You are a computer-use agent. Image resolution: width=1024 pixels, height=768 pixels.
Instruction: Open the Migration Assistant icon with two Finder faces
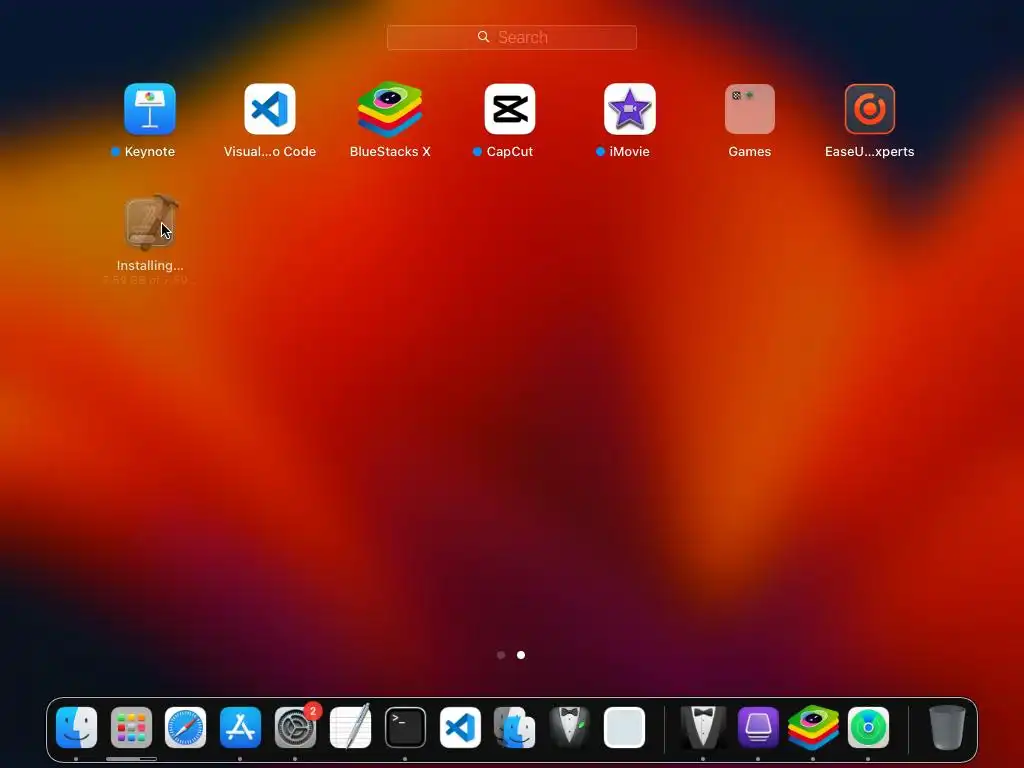515,727
